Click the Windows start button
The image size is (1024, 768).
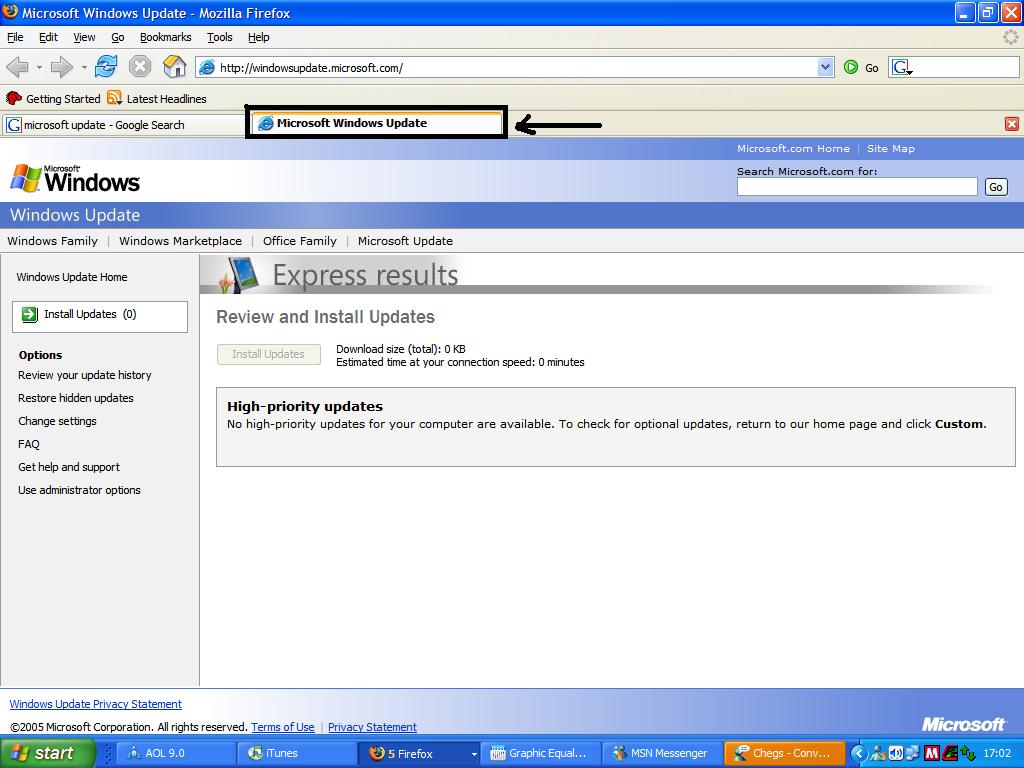[47, 753]
